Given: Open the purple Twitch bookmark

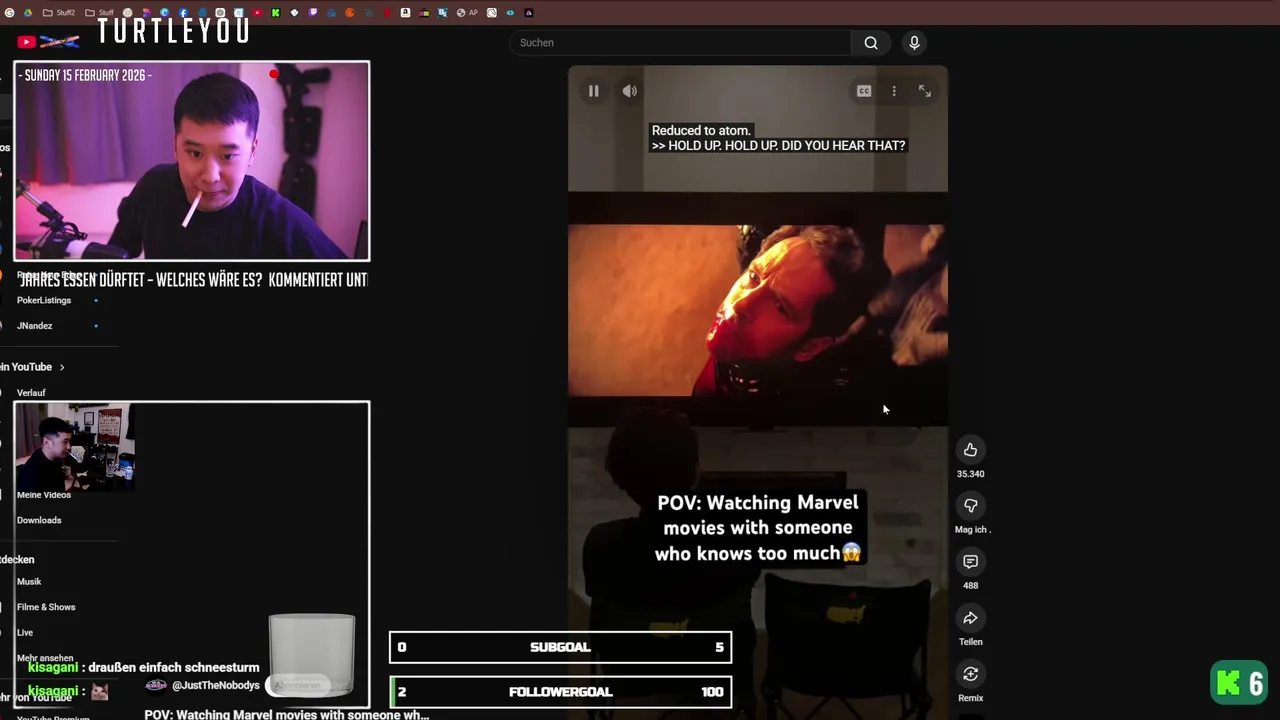Looking at the screenshot, I should 313,13.
